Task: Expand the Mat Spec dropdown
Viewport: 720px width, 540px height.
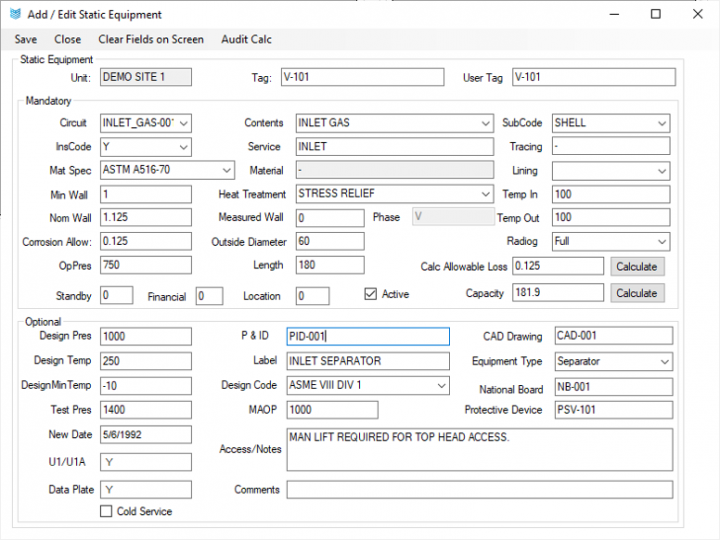Action: coord(226,170)
